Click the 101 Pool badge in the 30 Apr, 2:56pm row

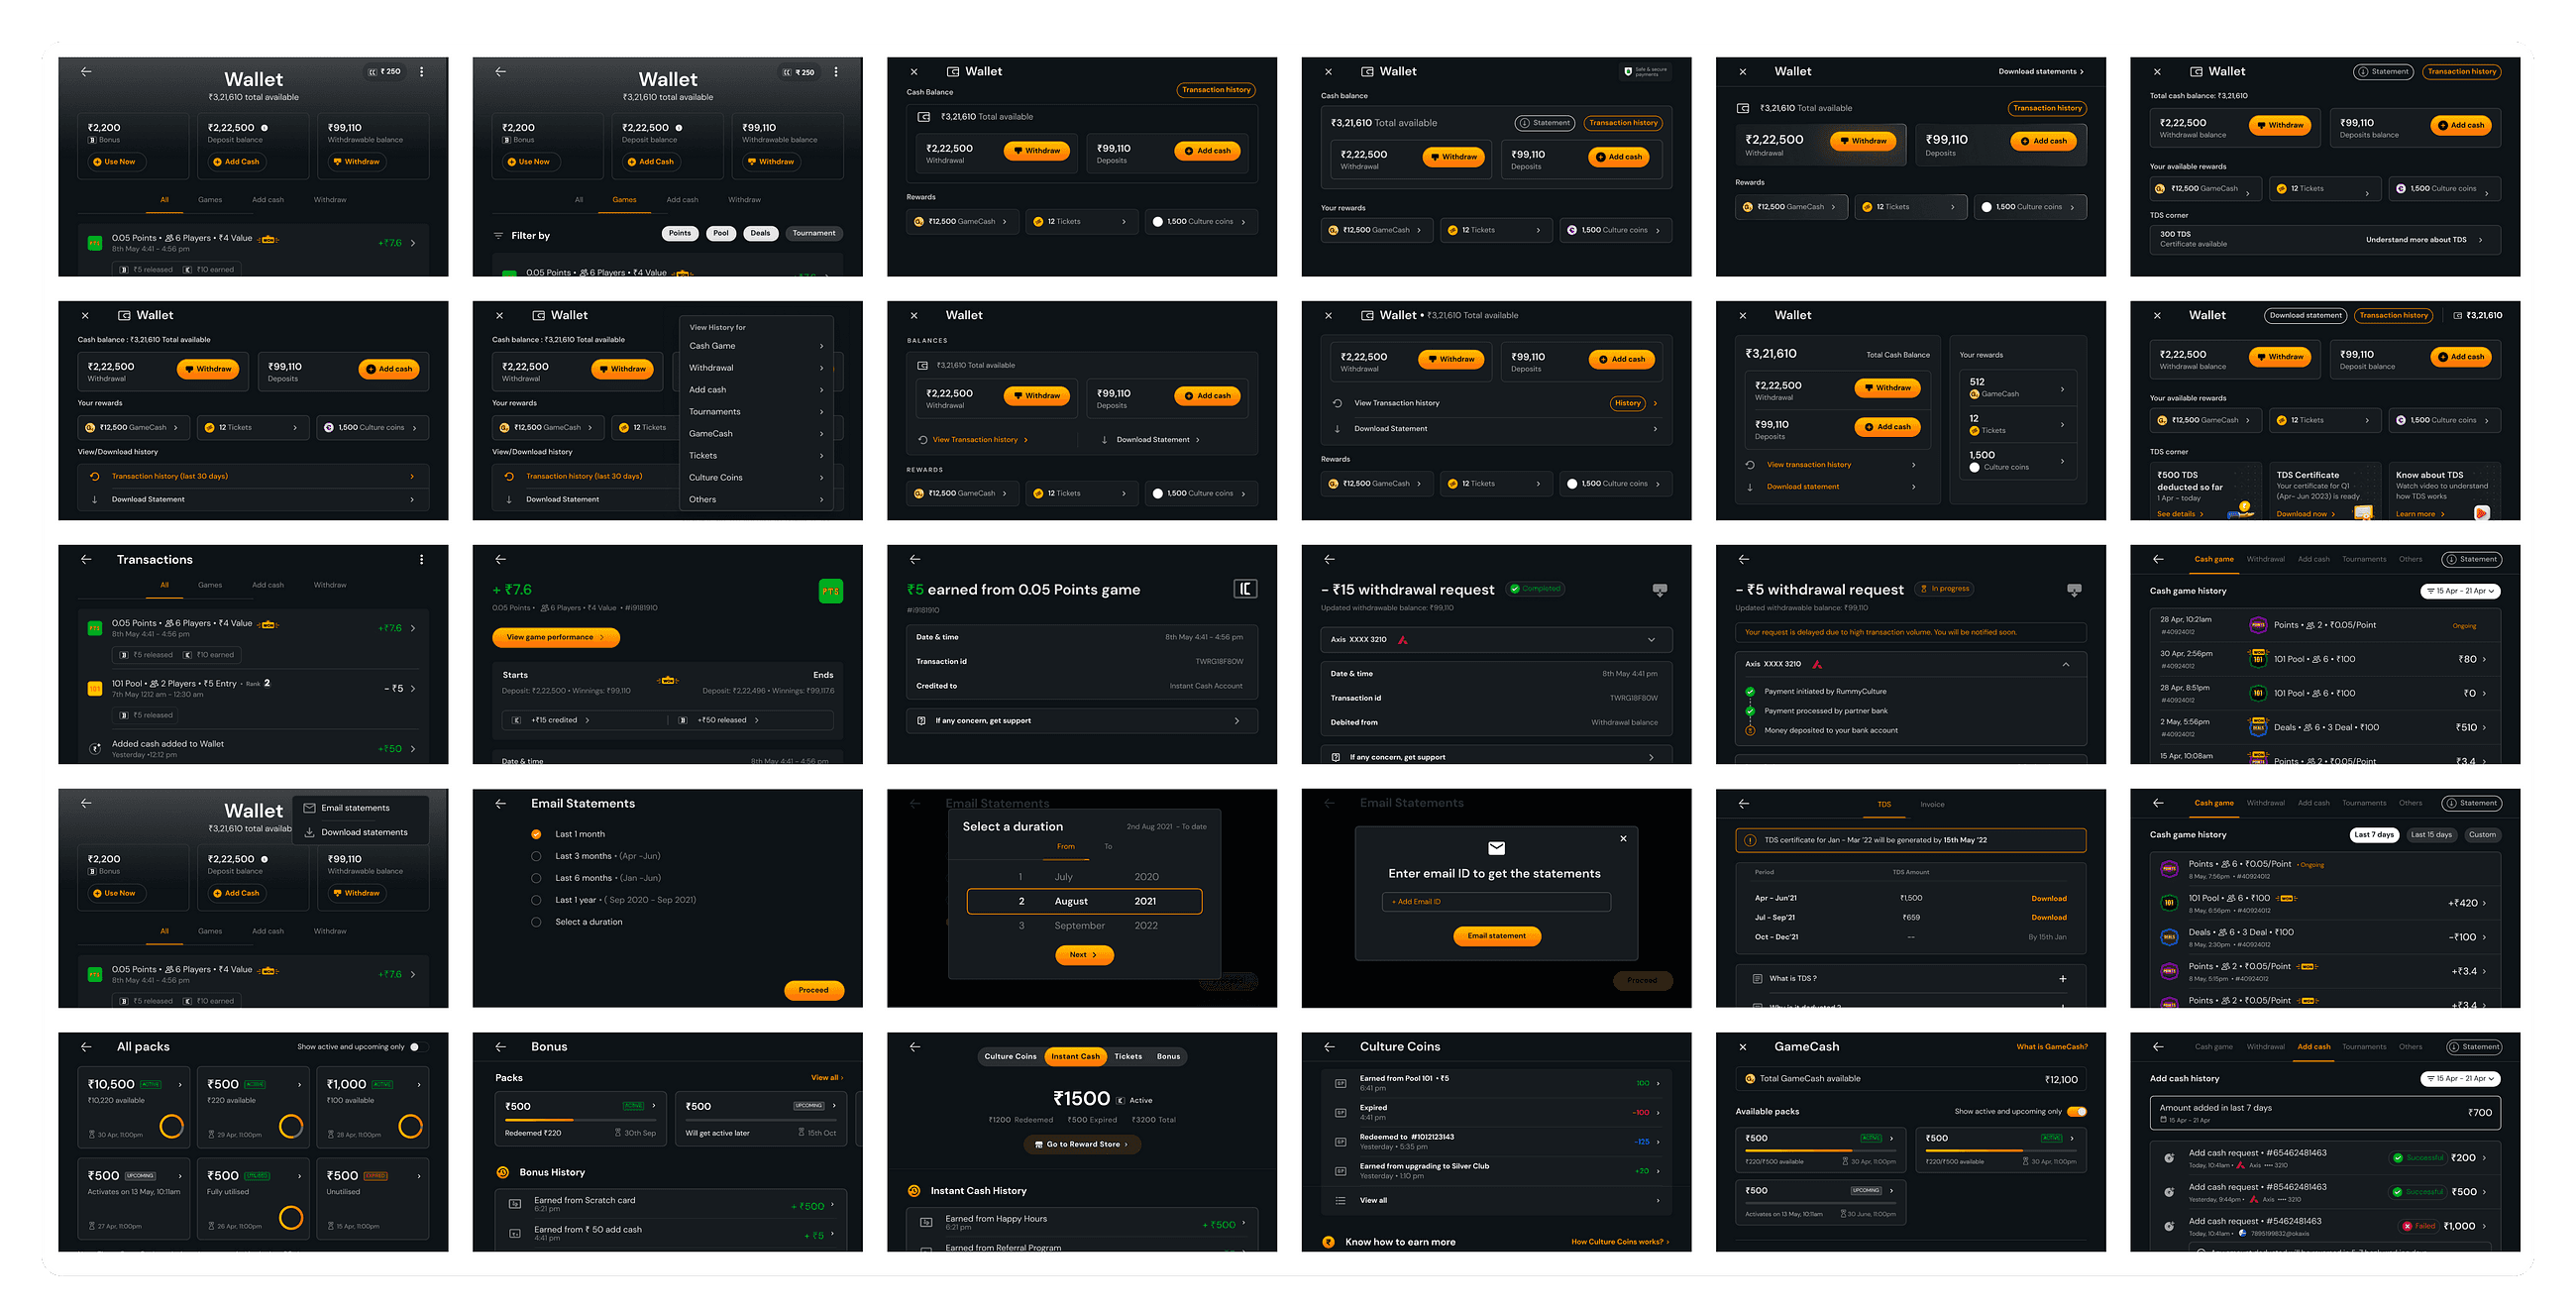pos(2258,659)
